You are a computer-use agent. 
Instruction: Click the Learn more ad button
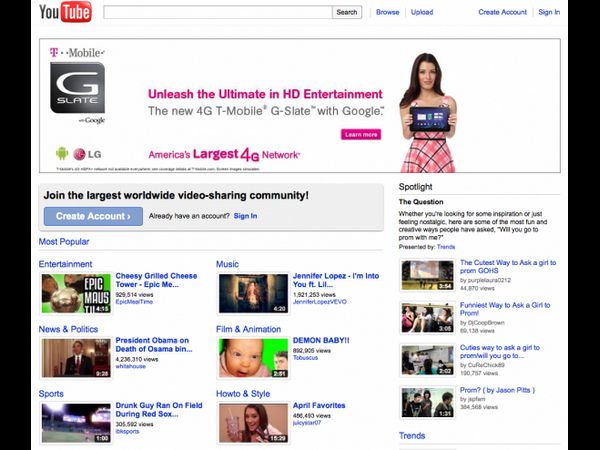(x=361, y=134)
